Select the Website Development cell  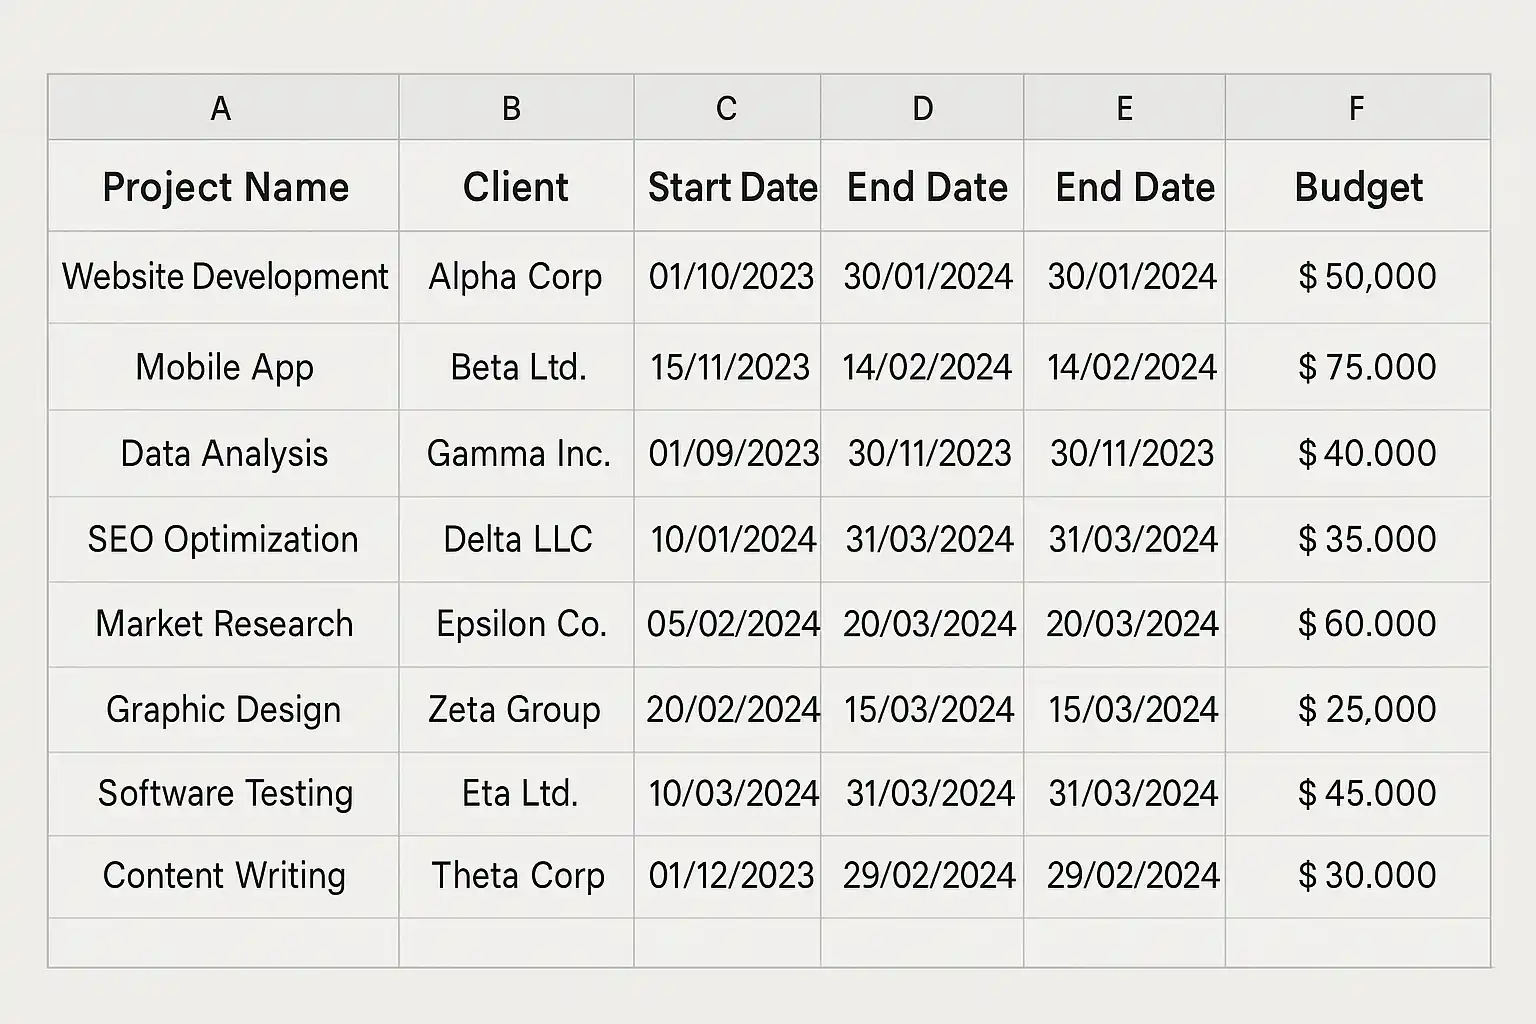click(223, 277)
